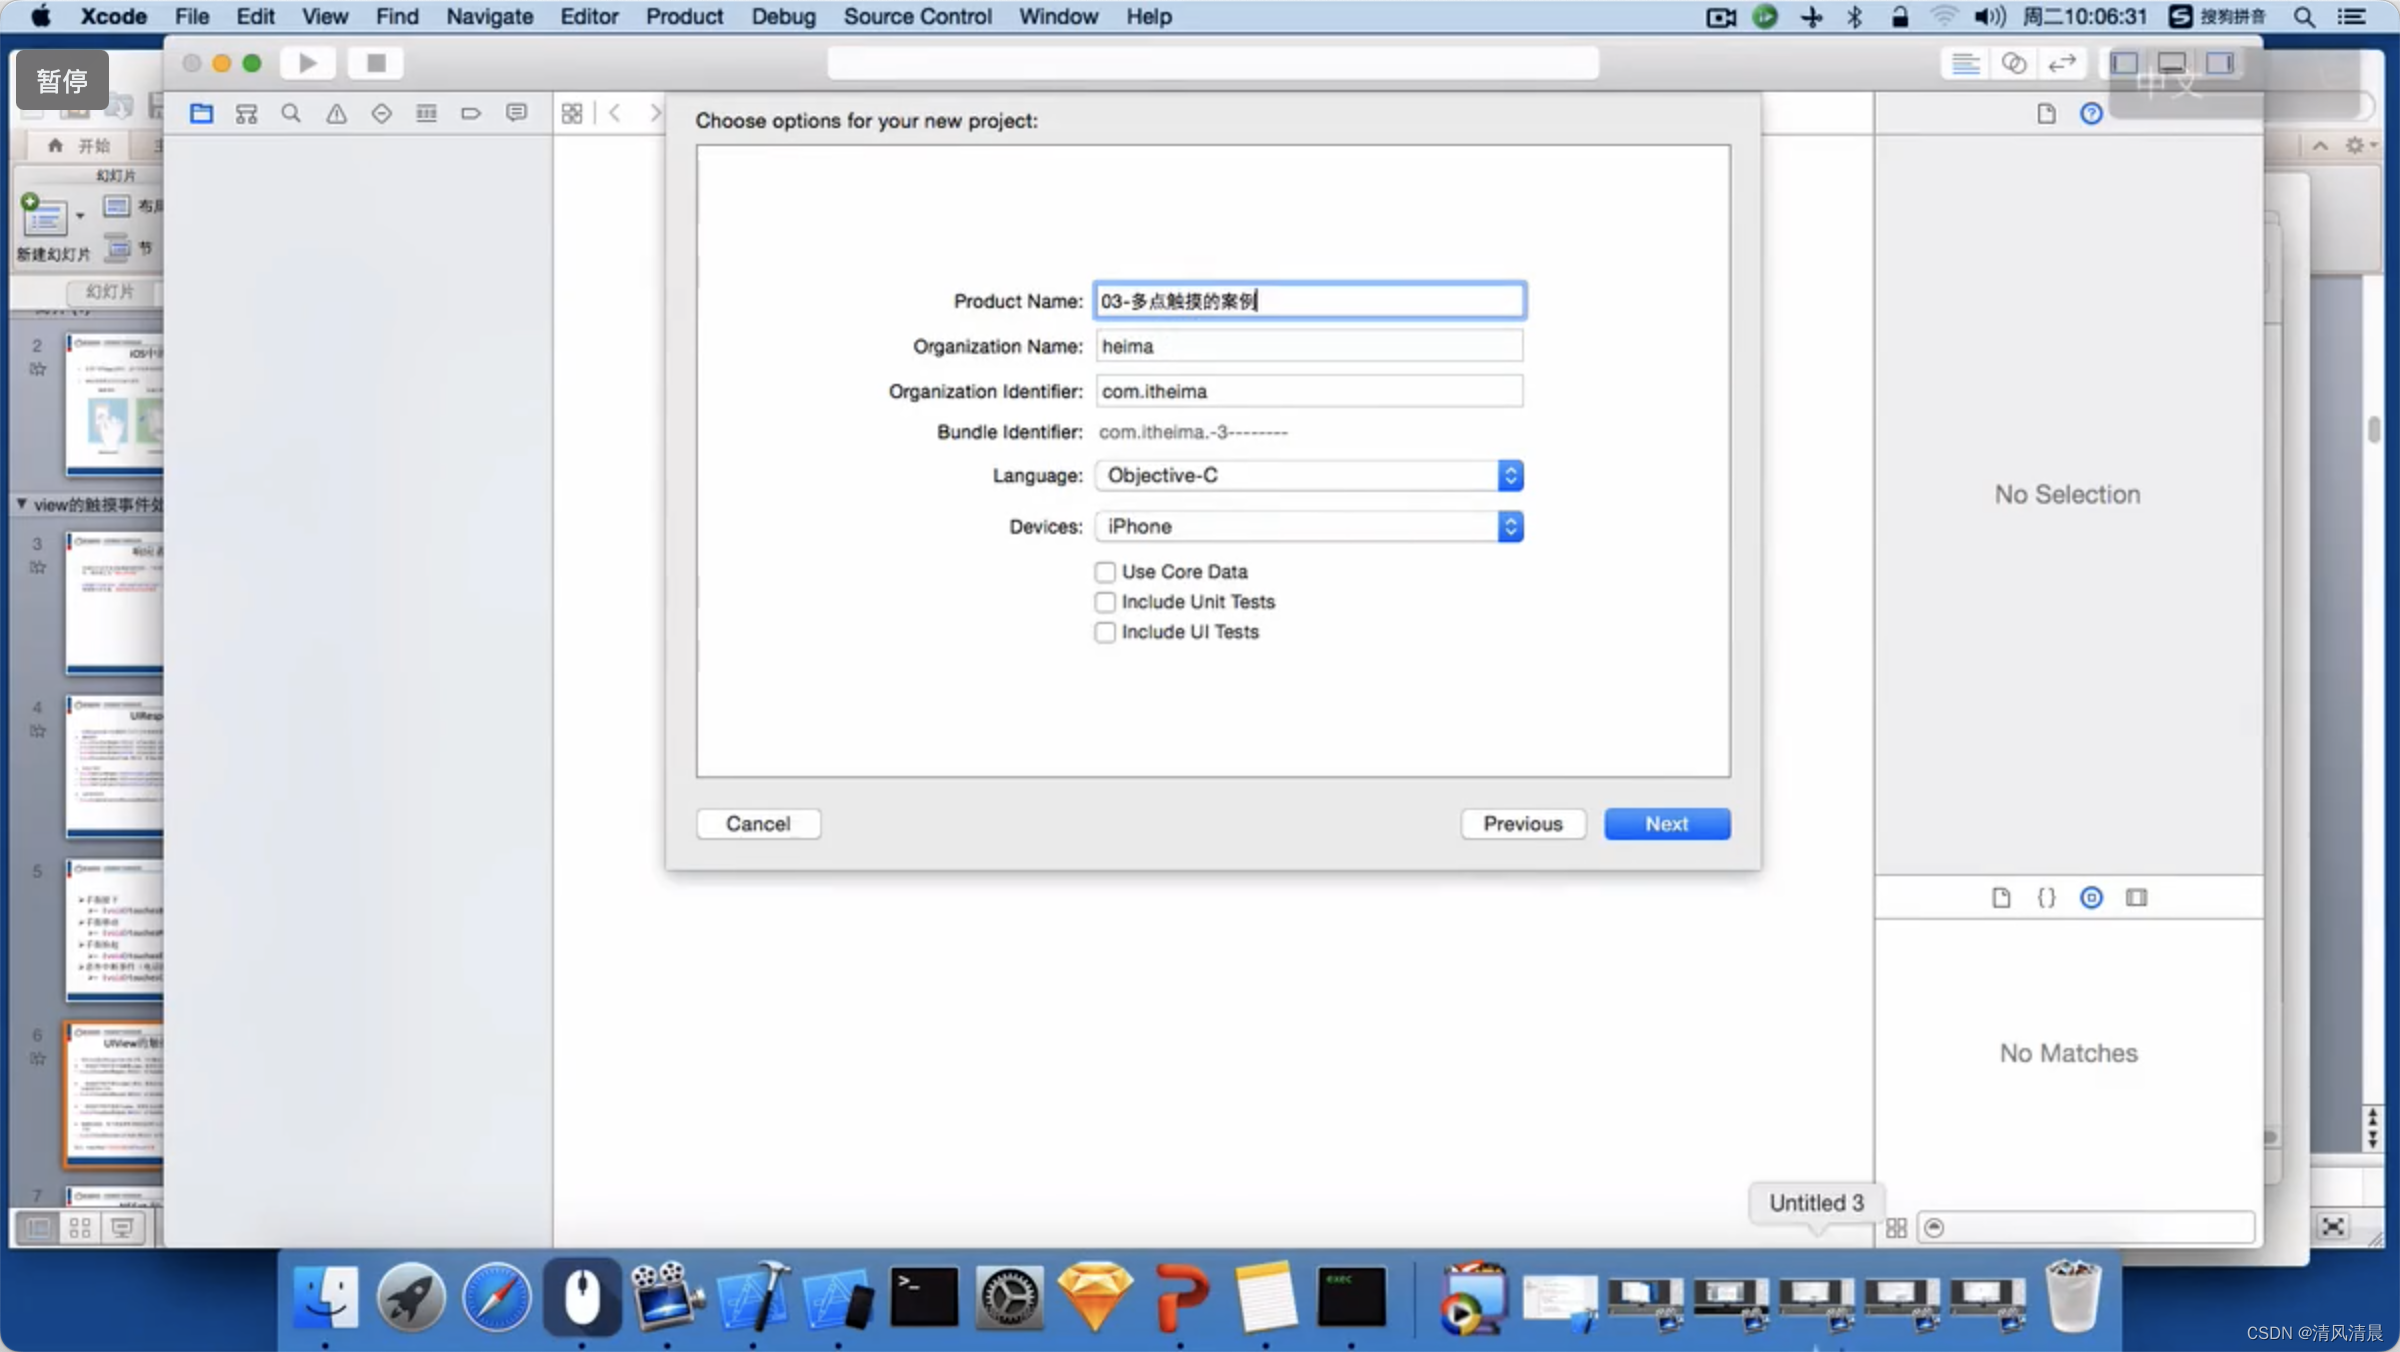Open the Product menu
Image resolution: width=2400 pixels, height=1352 pixels.
[x=684, y=16]
